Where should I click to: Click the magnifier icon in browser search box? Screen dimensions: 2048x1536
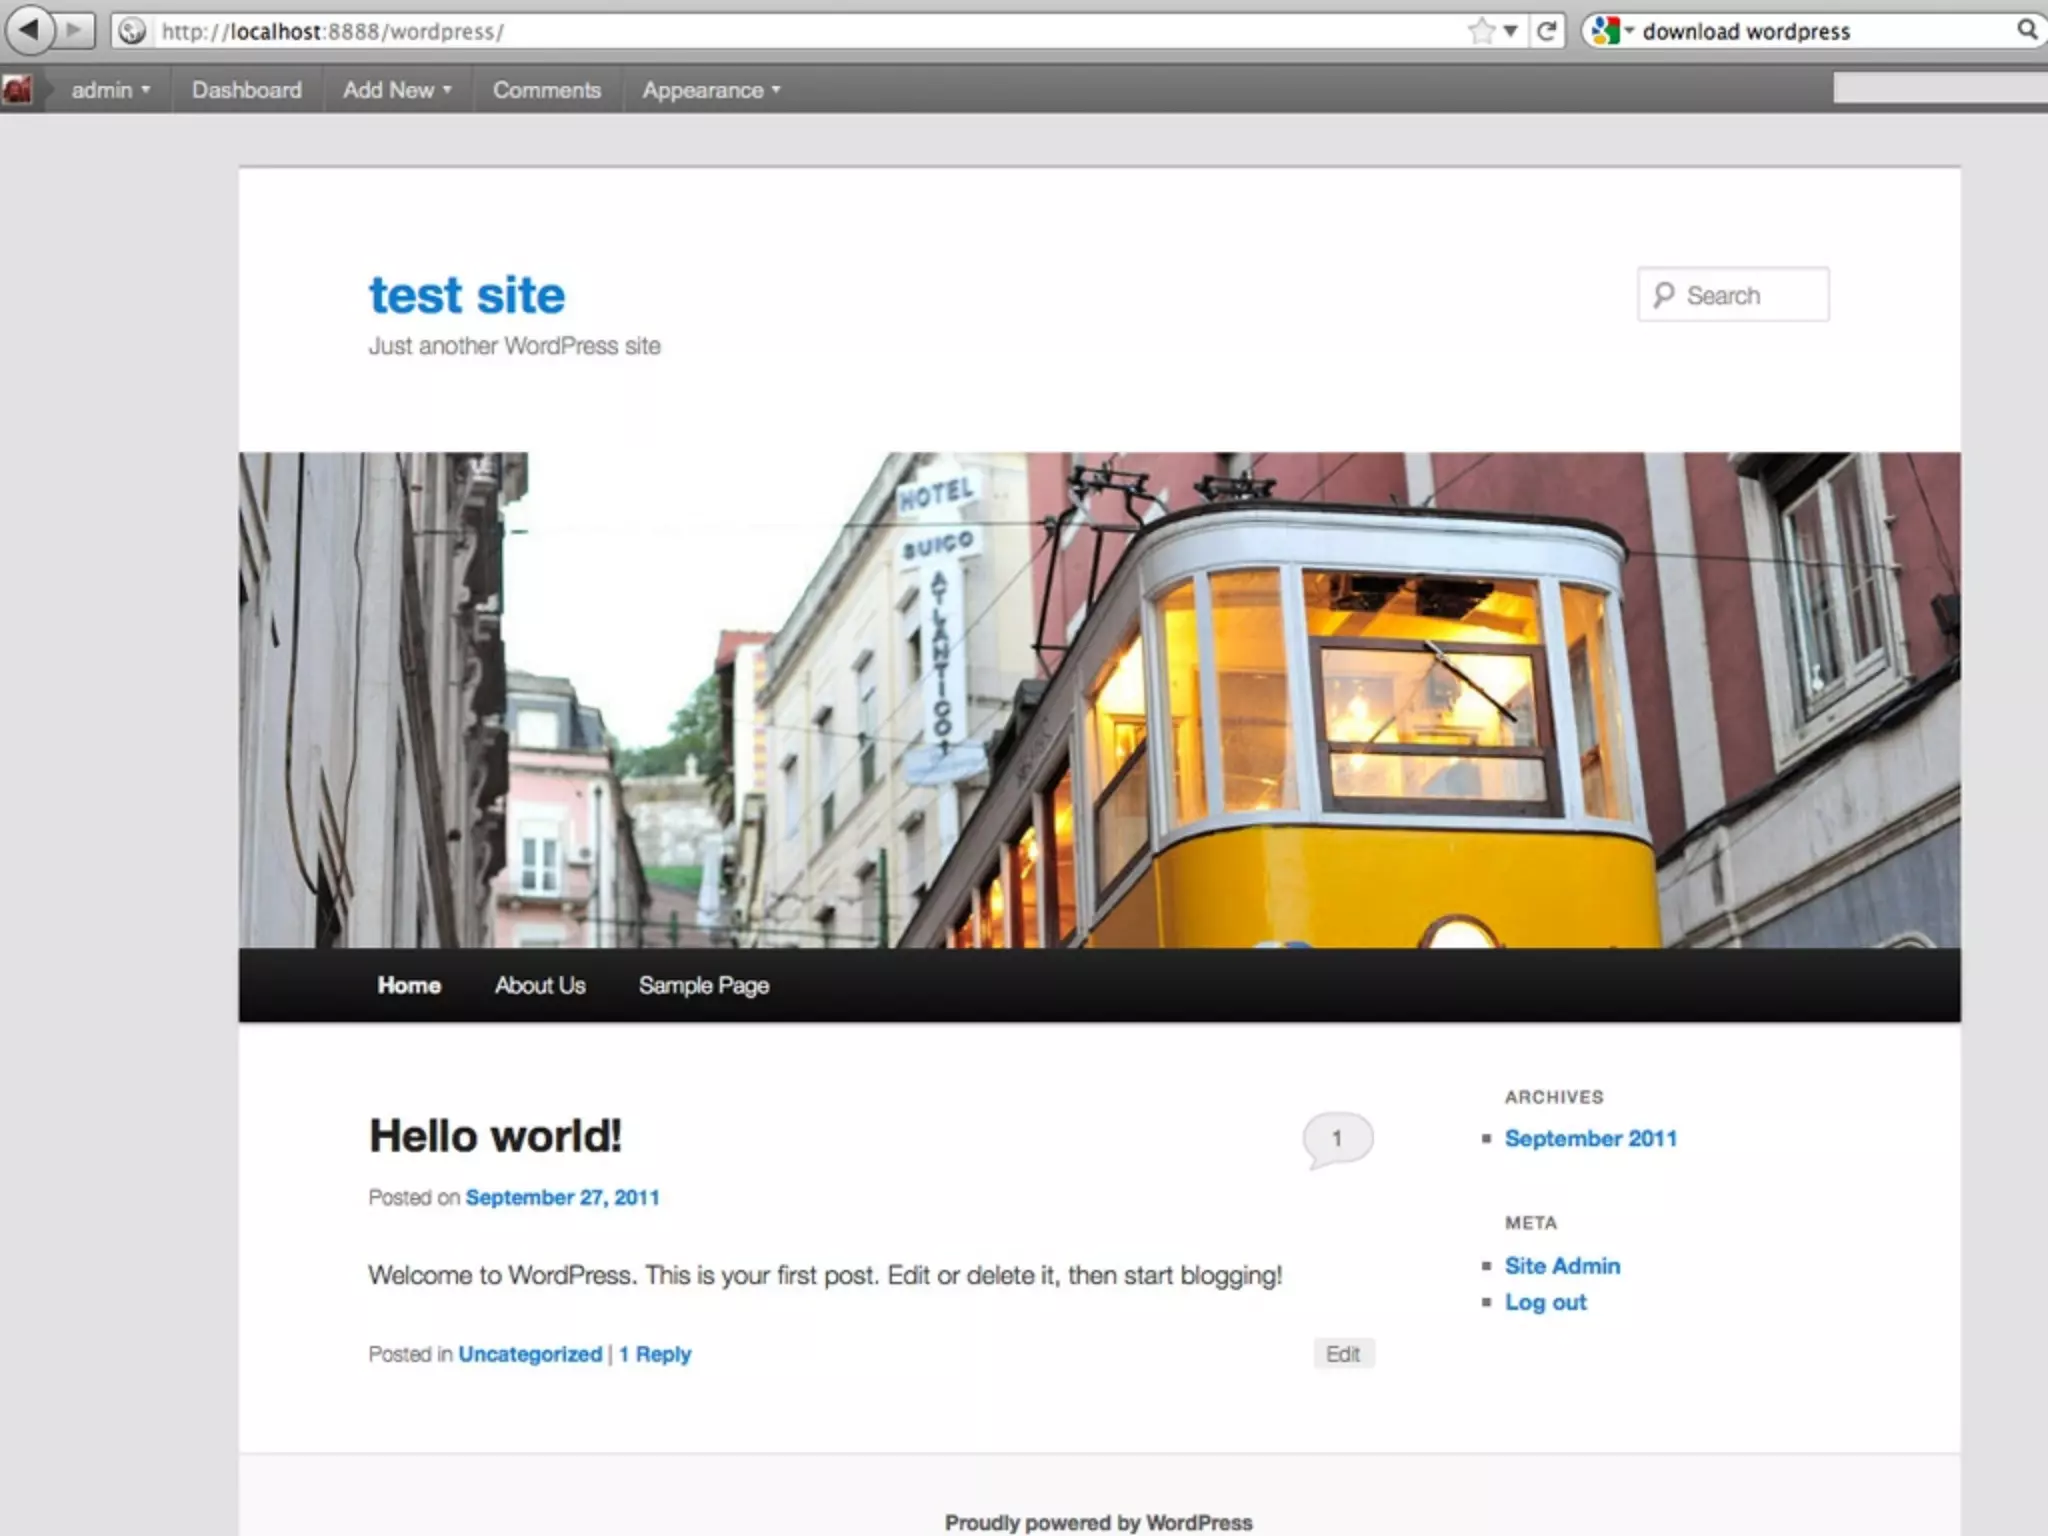pos(2026,30)
